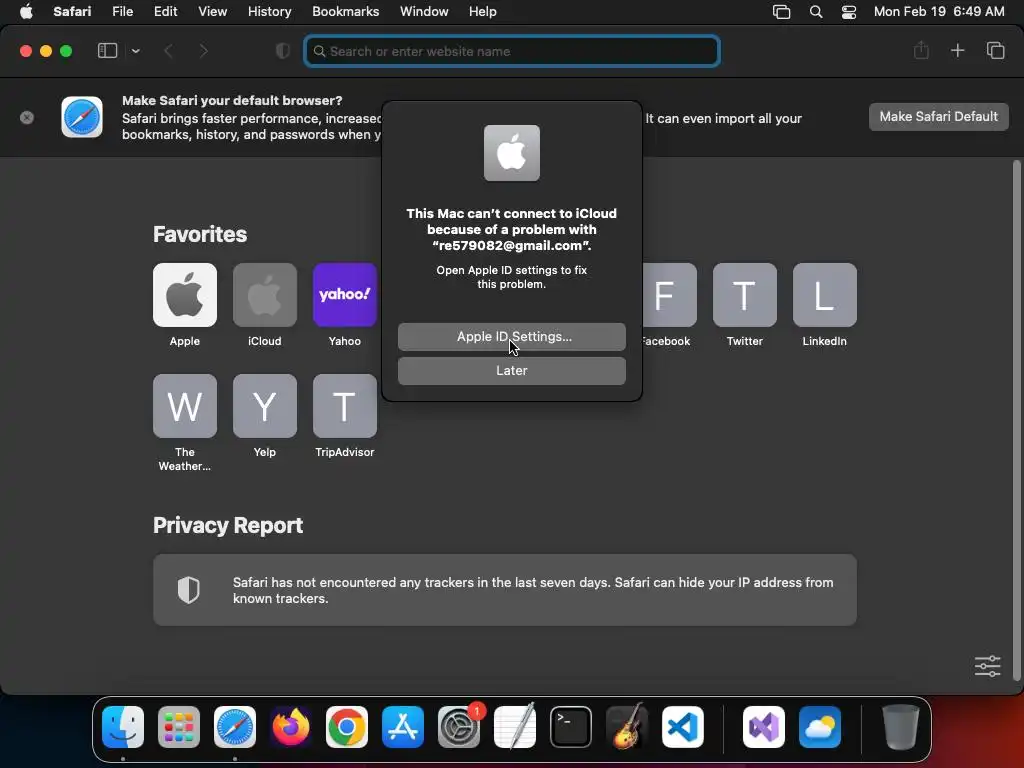
Task: Click the Share toolbar icon
Action: [x=921, y=50]
